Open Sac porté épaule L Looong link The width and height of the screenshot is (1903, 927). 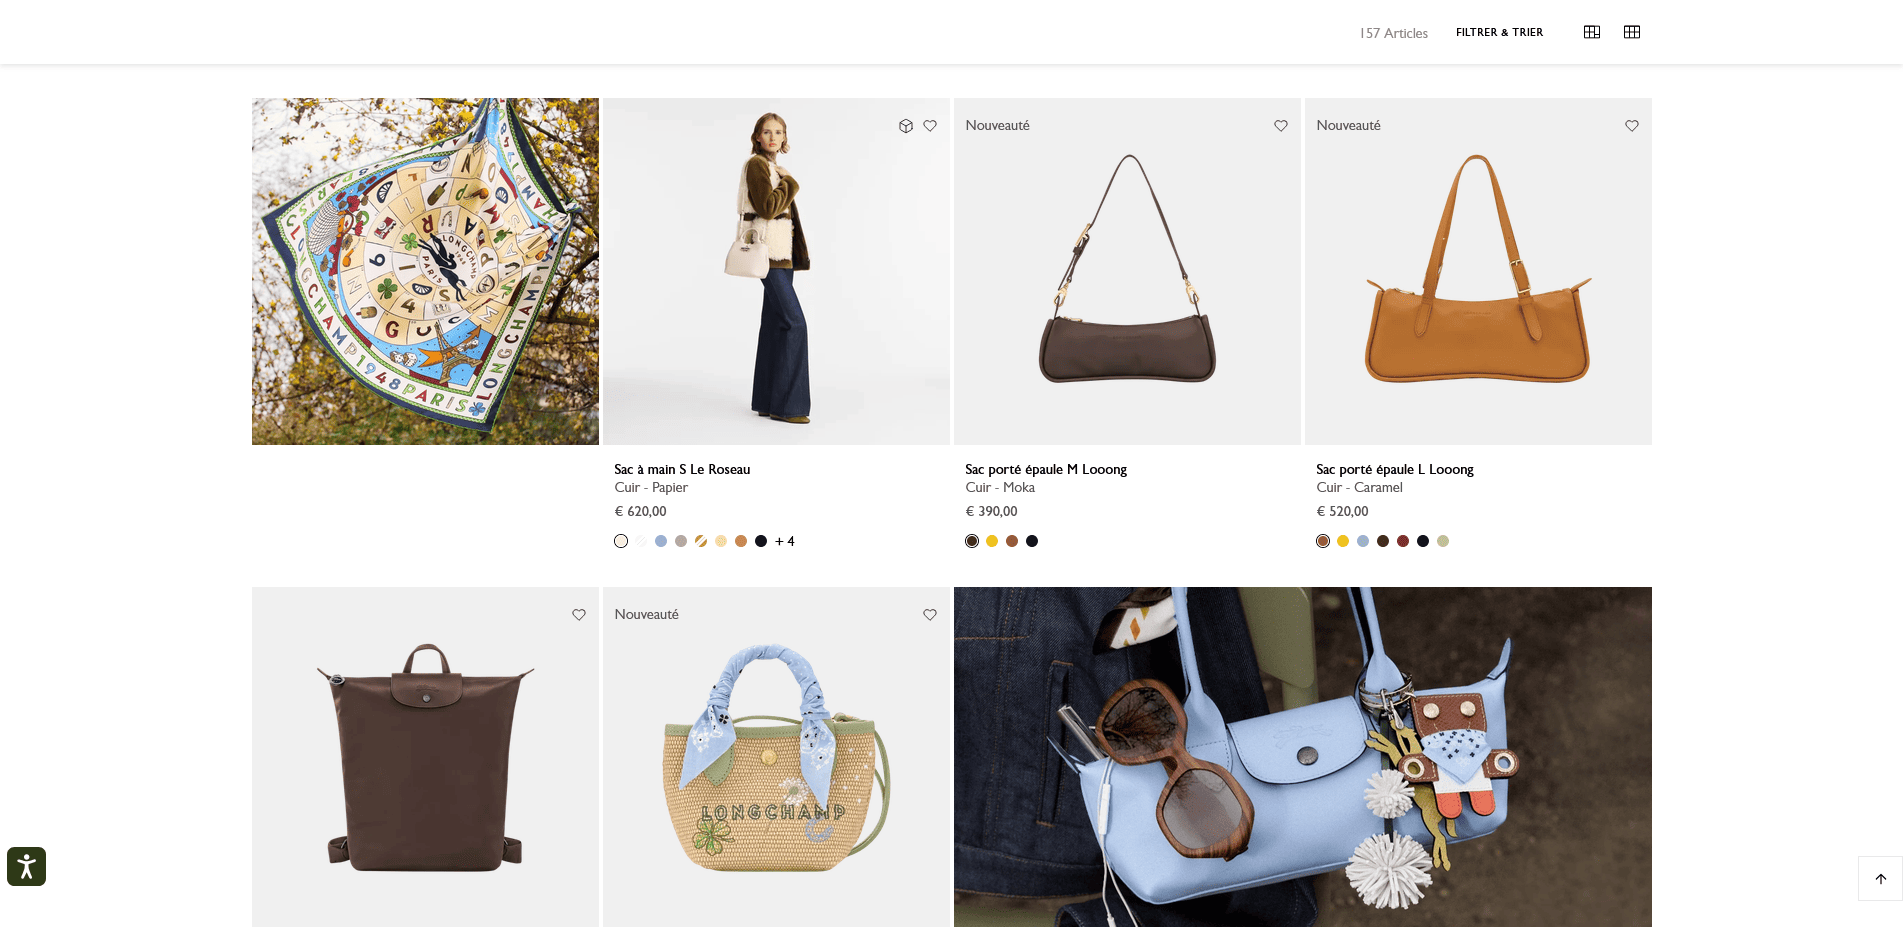pyautogui.click(x=1395, y=469)
